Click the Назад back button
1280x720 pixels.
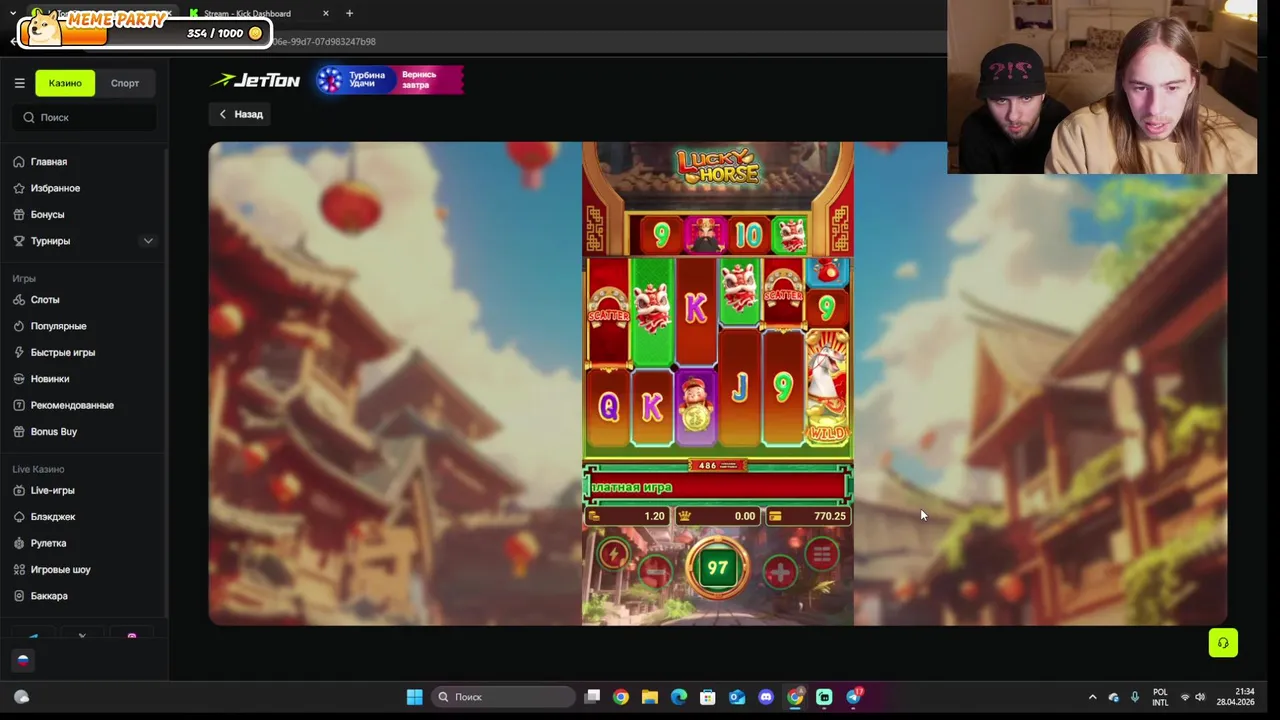[241, 114]
